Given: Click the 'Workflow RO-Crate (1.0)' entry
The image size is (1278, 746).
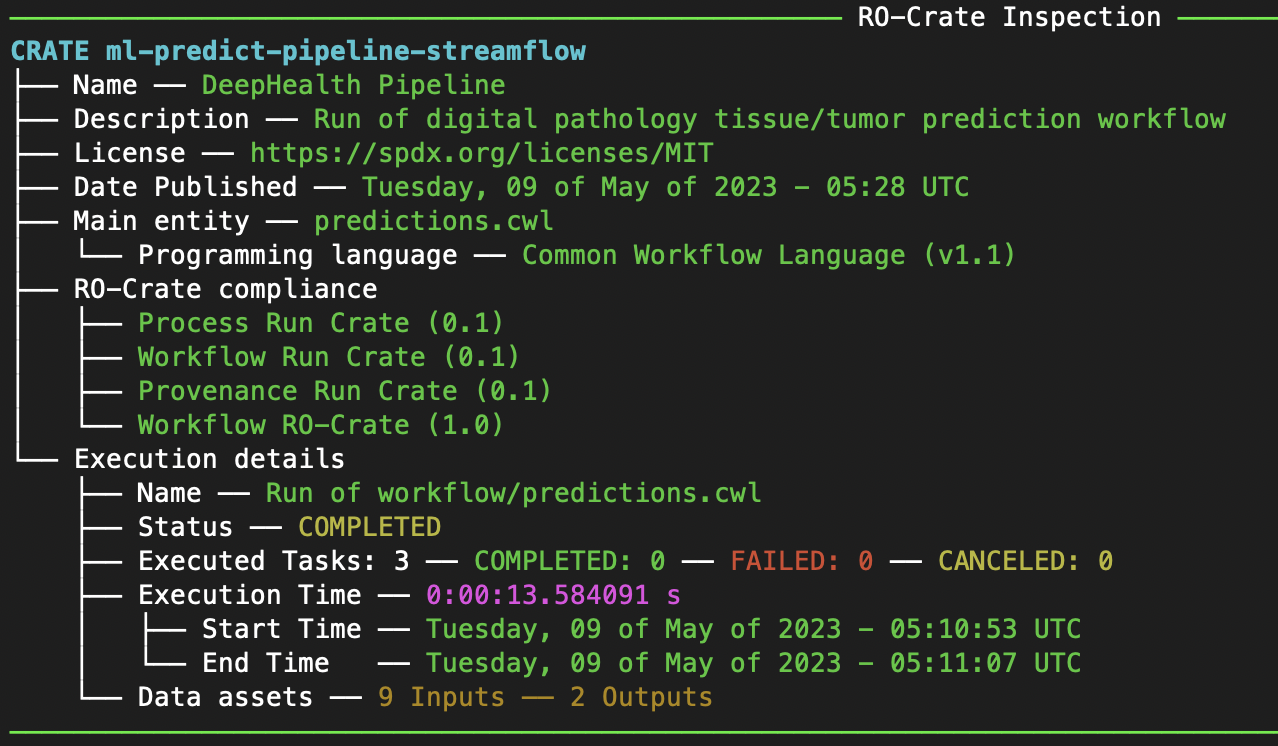Looking at the screenshot, I should click(321, 425).
